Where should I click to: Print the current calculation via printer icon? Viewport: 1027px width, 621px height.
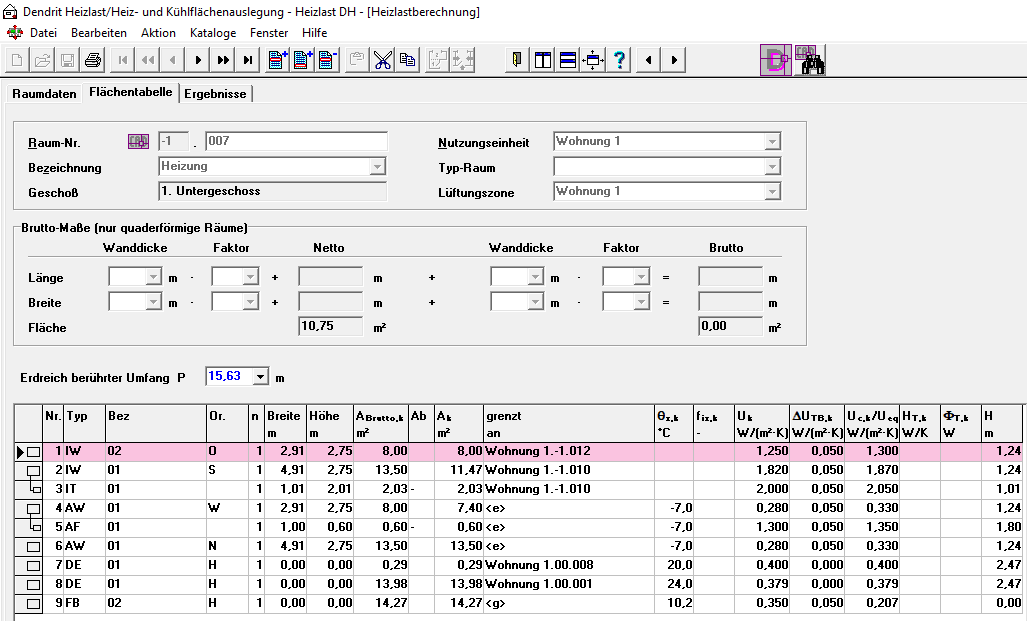point(93,60)
